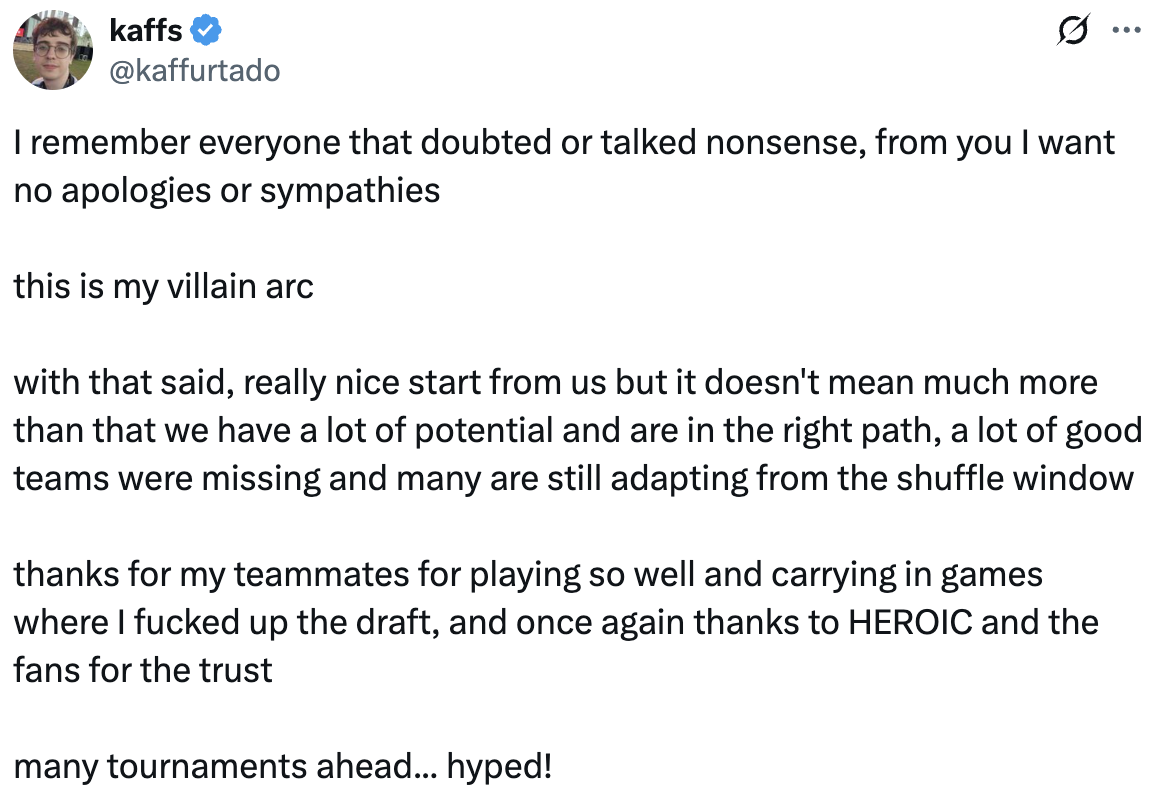This screenshot has height=802, width=1154.
Task: Open the three-dot More options menu
Action: point(1126,31)
